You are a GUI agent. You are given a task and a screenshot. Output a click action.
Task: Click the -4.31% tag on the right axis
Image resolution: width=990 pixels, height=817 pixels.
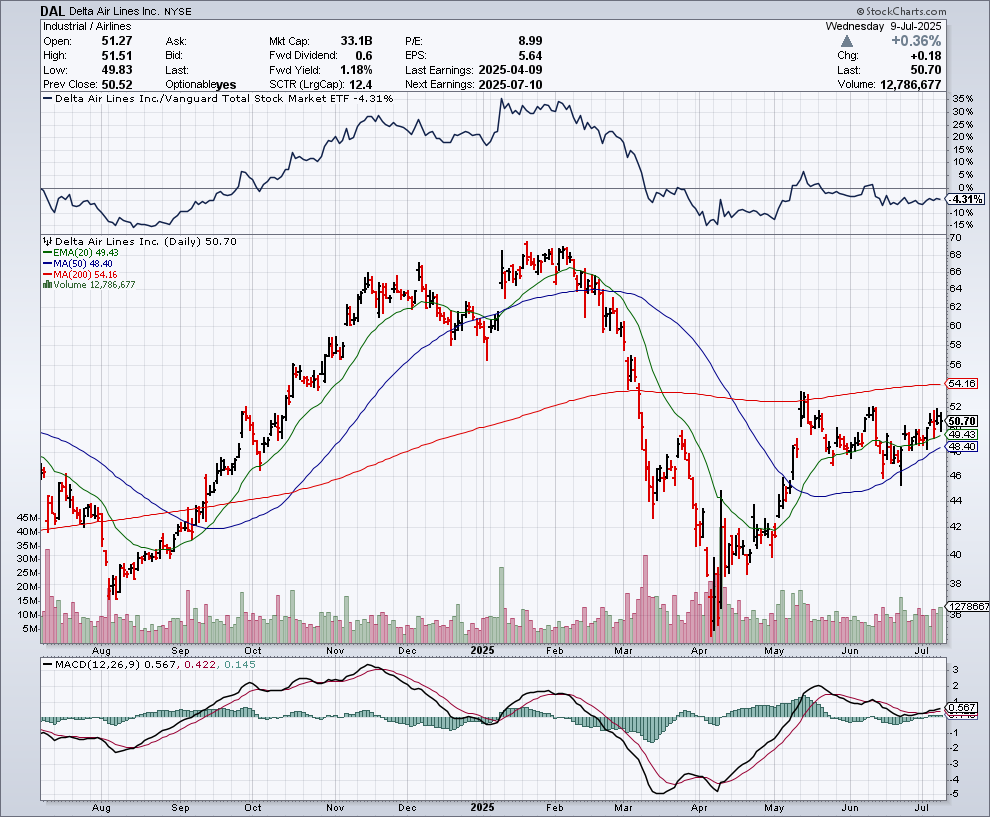[x=965, y=200]
